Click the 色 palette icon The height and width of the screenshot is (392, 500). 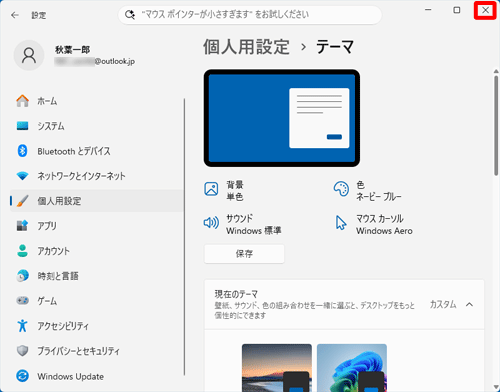341,189
